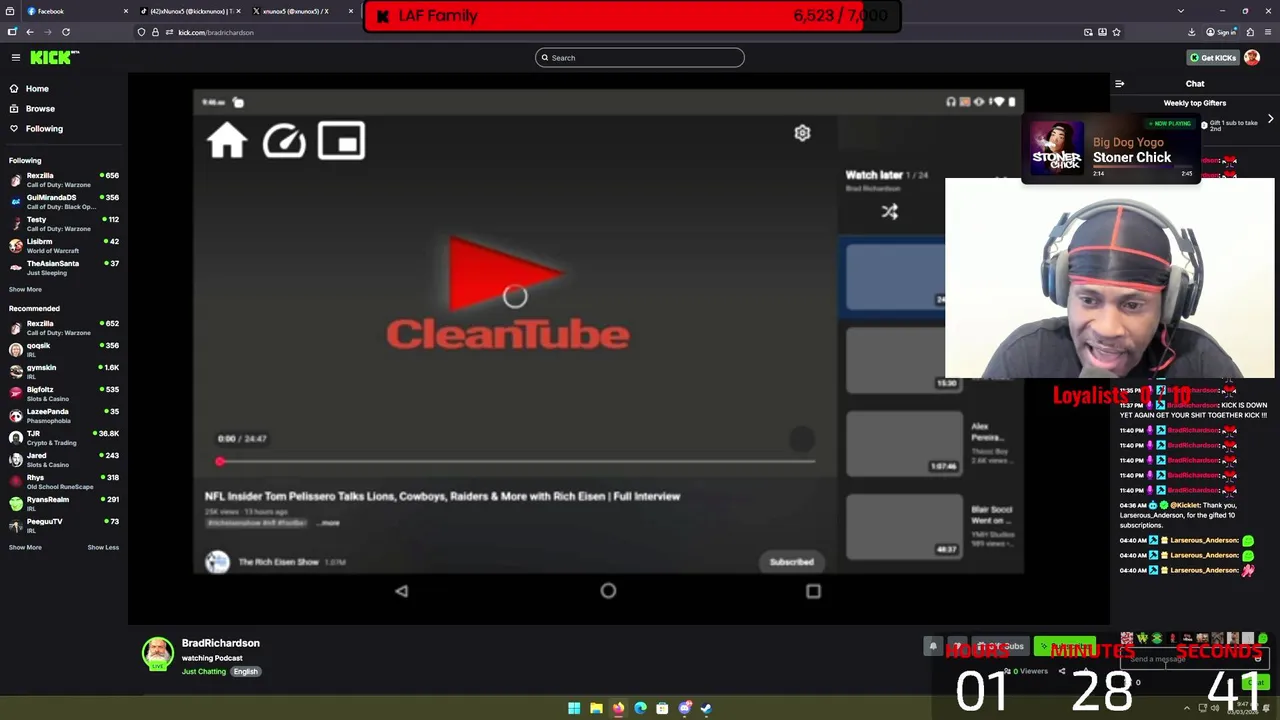This screenshot has height=720, width=1280.
Task: Expand Show More under Following
Action: point(25,290)
